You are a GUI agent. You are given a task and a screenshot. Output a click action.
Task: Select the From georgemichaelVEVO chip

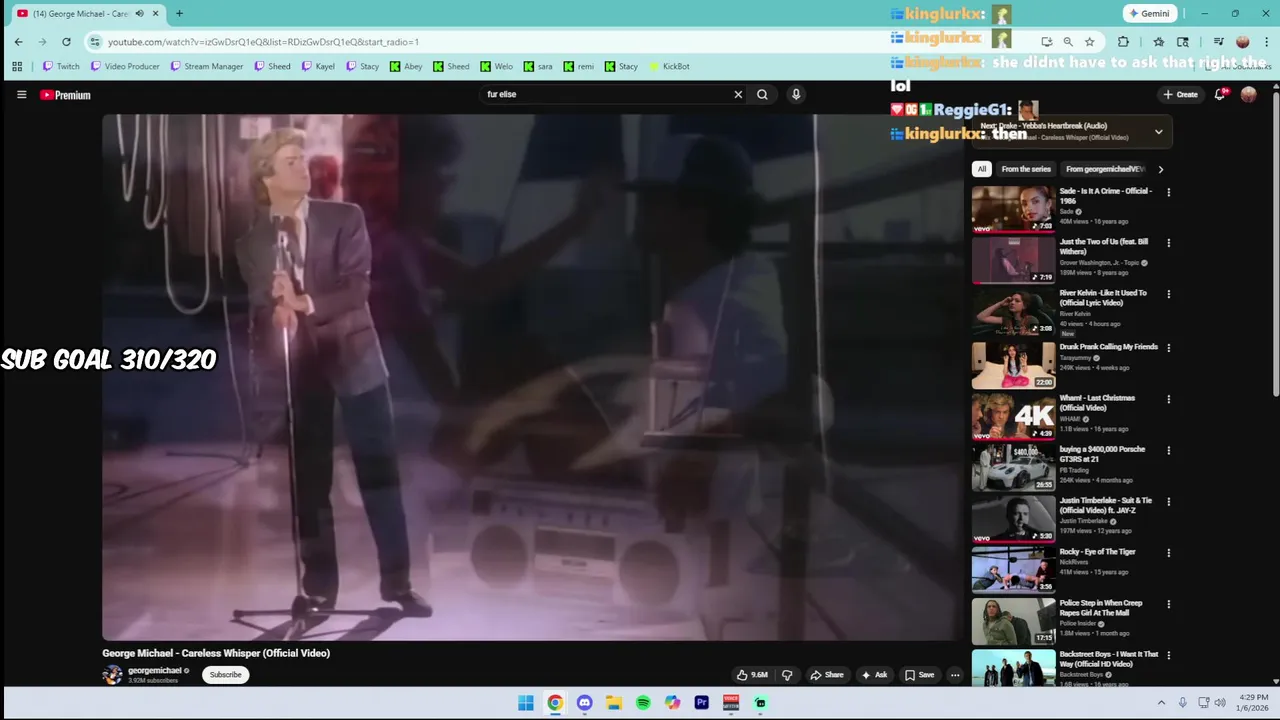(x=1104, y=169)
